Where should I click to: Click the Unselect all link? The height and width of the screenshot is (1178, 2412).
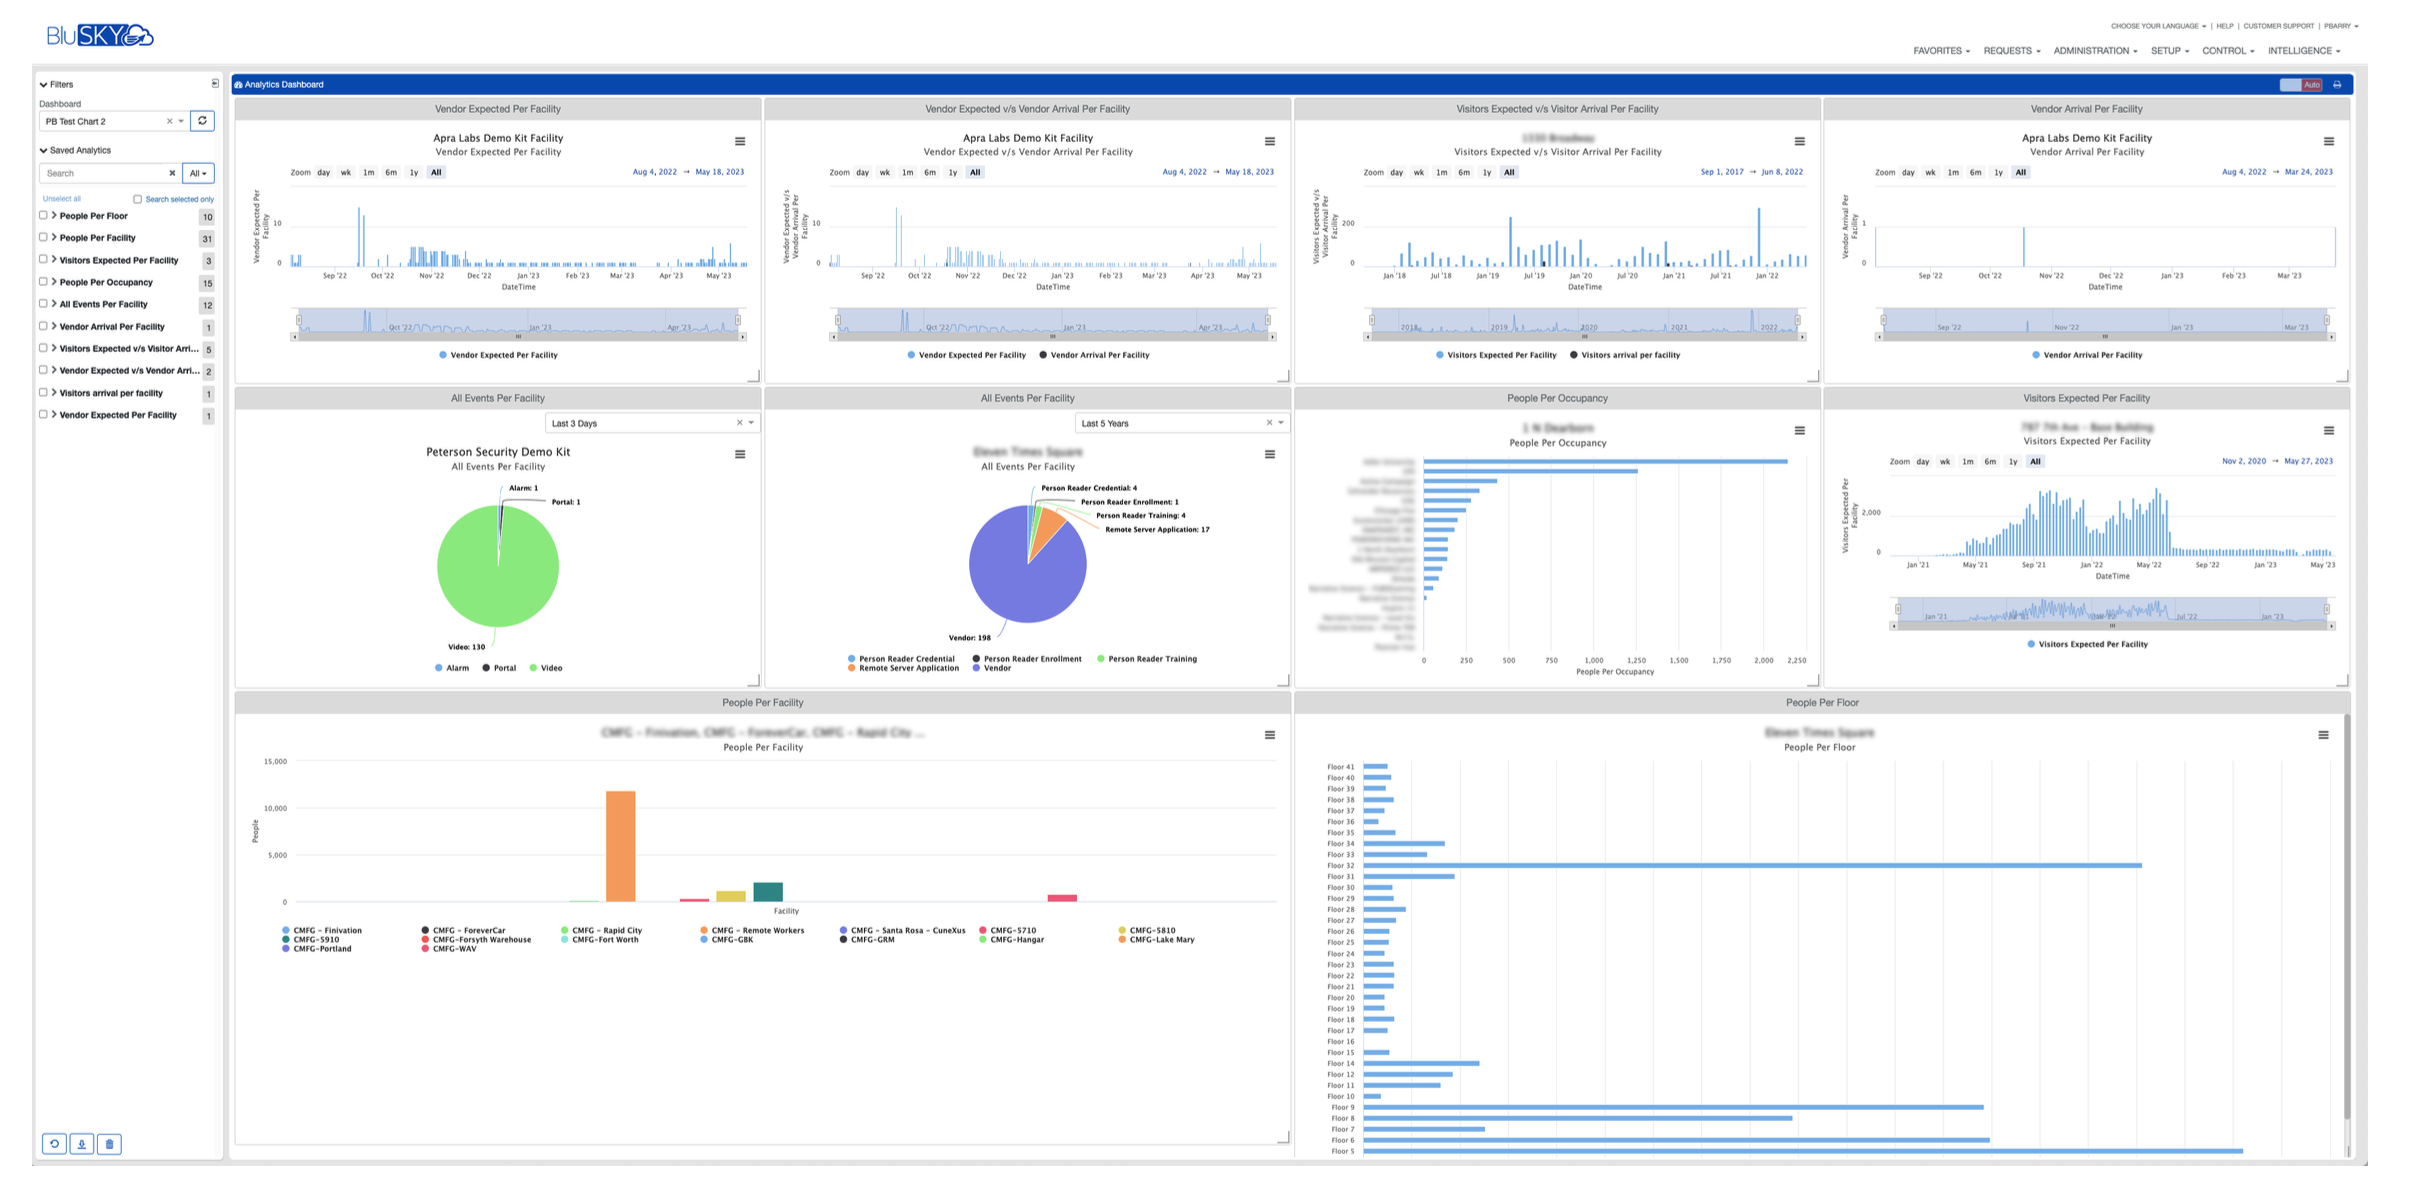pos(62,198)
